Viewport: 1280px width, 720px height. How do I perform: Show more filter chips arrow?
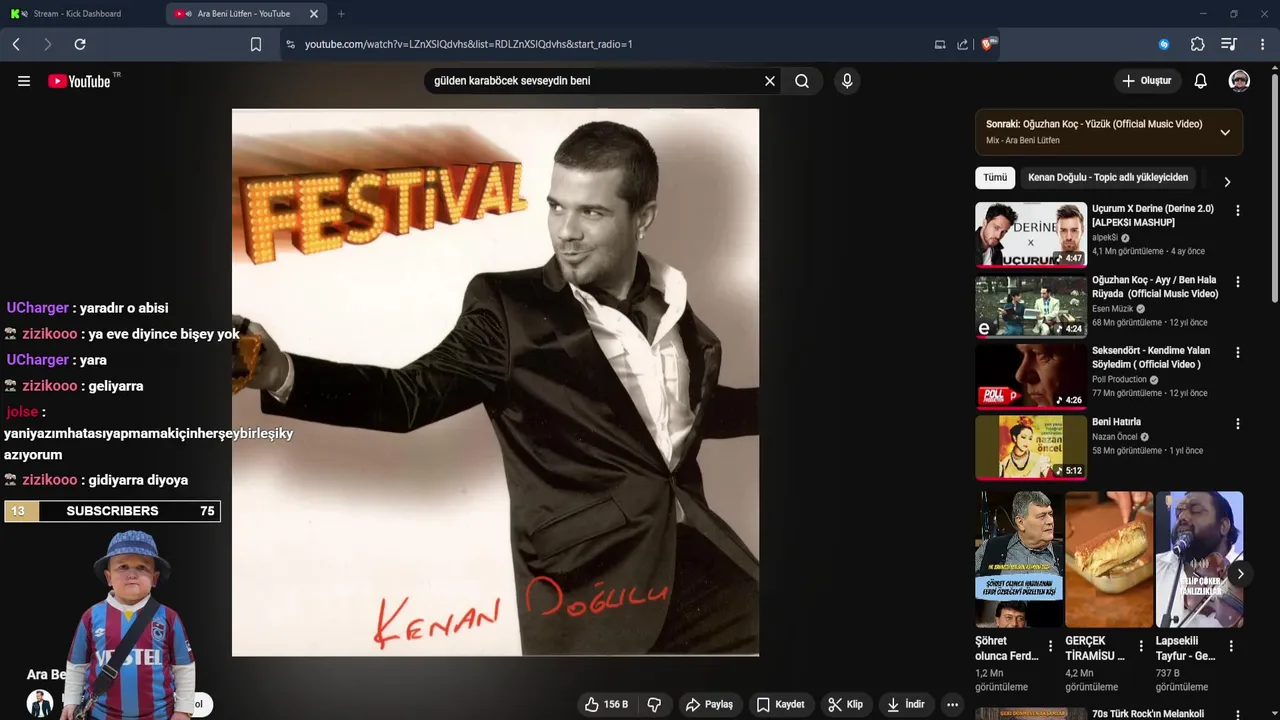click(1227, 181)
